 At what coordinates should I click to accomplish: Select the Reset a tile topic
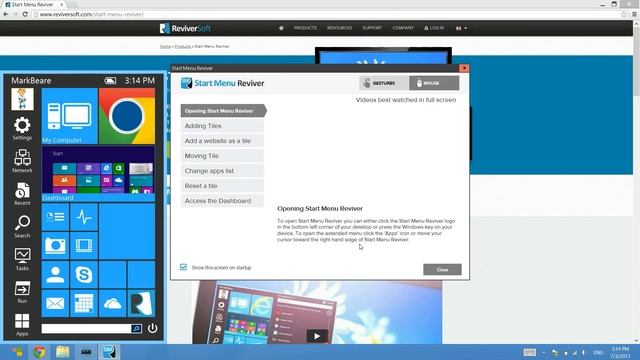[x=222, y=186]
